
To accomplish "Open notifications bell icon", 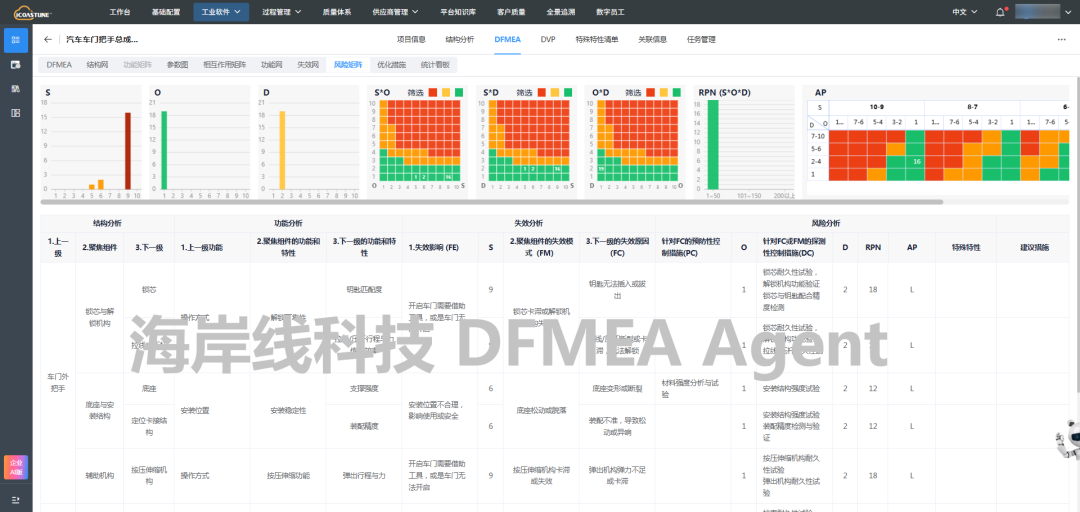I will pyautogui.click(x=1000, y=12).
